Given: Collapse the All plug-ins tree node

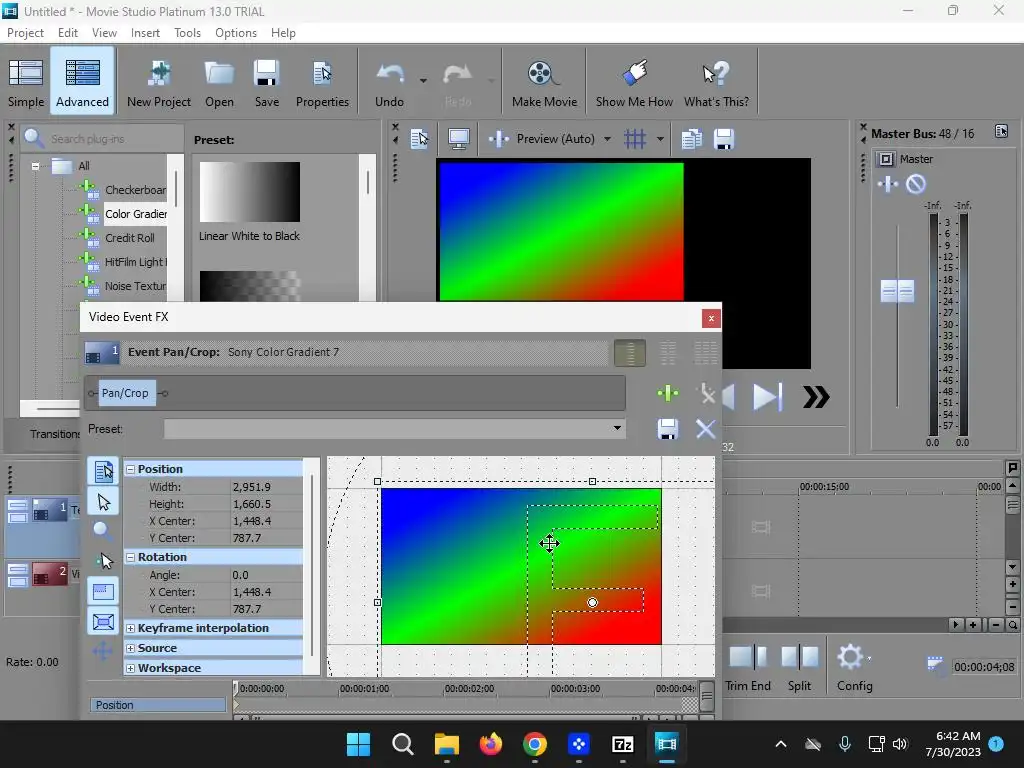Looking at the screenshot, I should coord(35,166).
